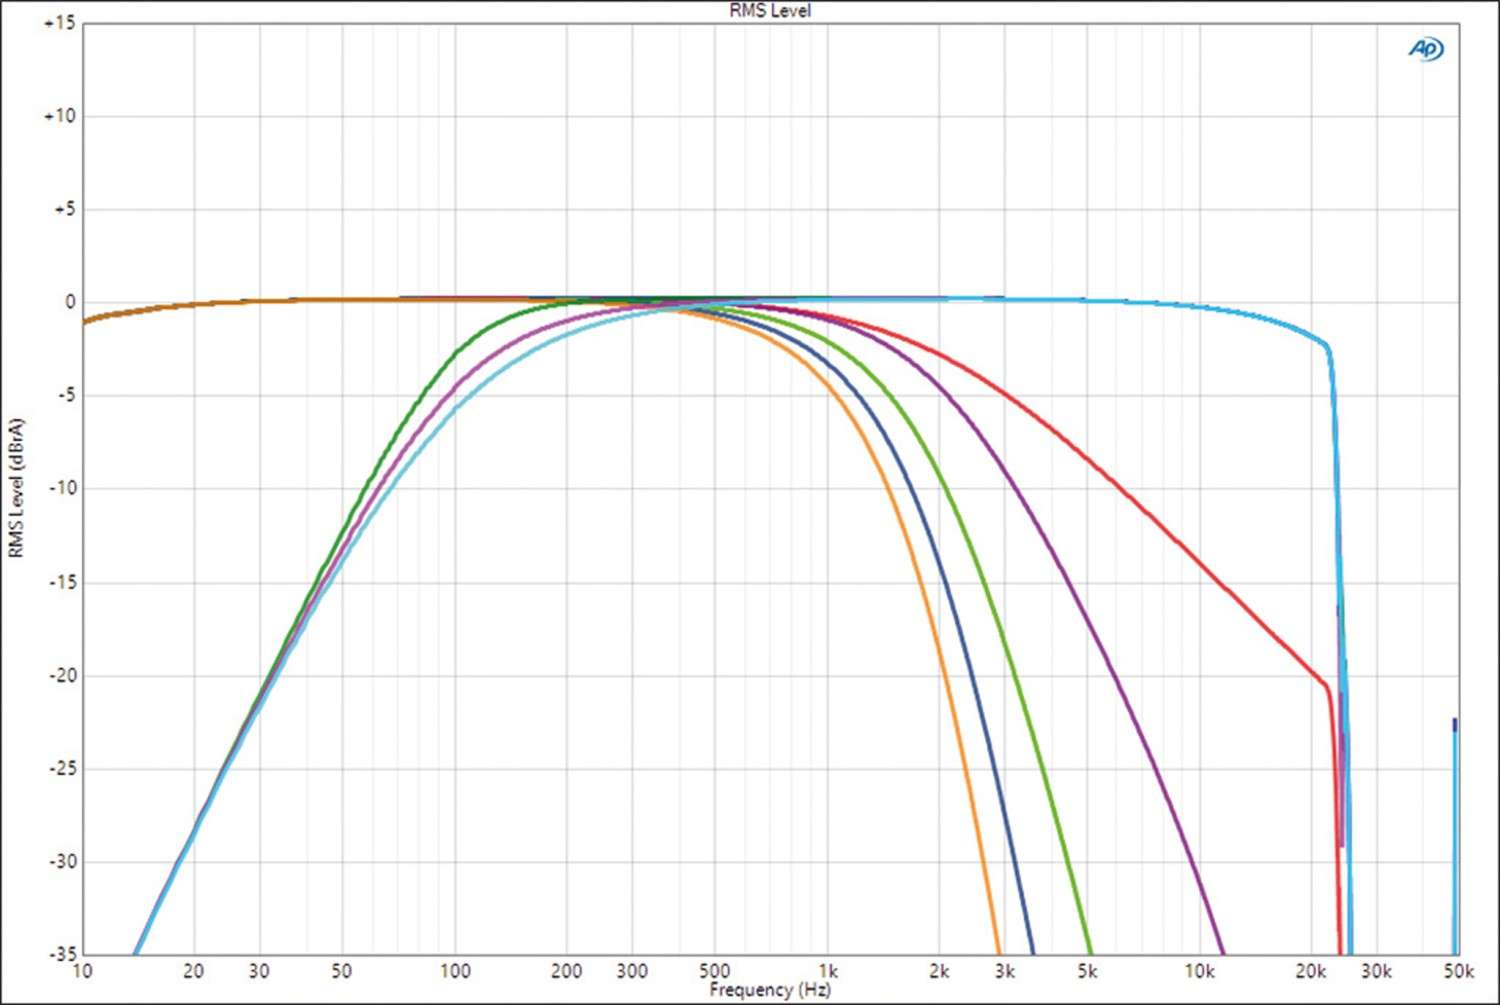Click the '10' frequency axis tick label
The height and width of the screenshot is (1005, 1500).
point(82,971)
